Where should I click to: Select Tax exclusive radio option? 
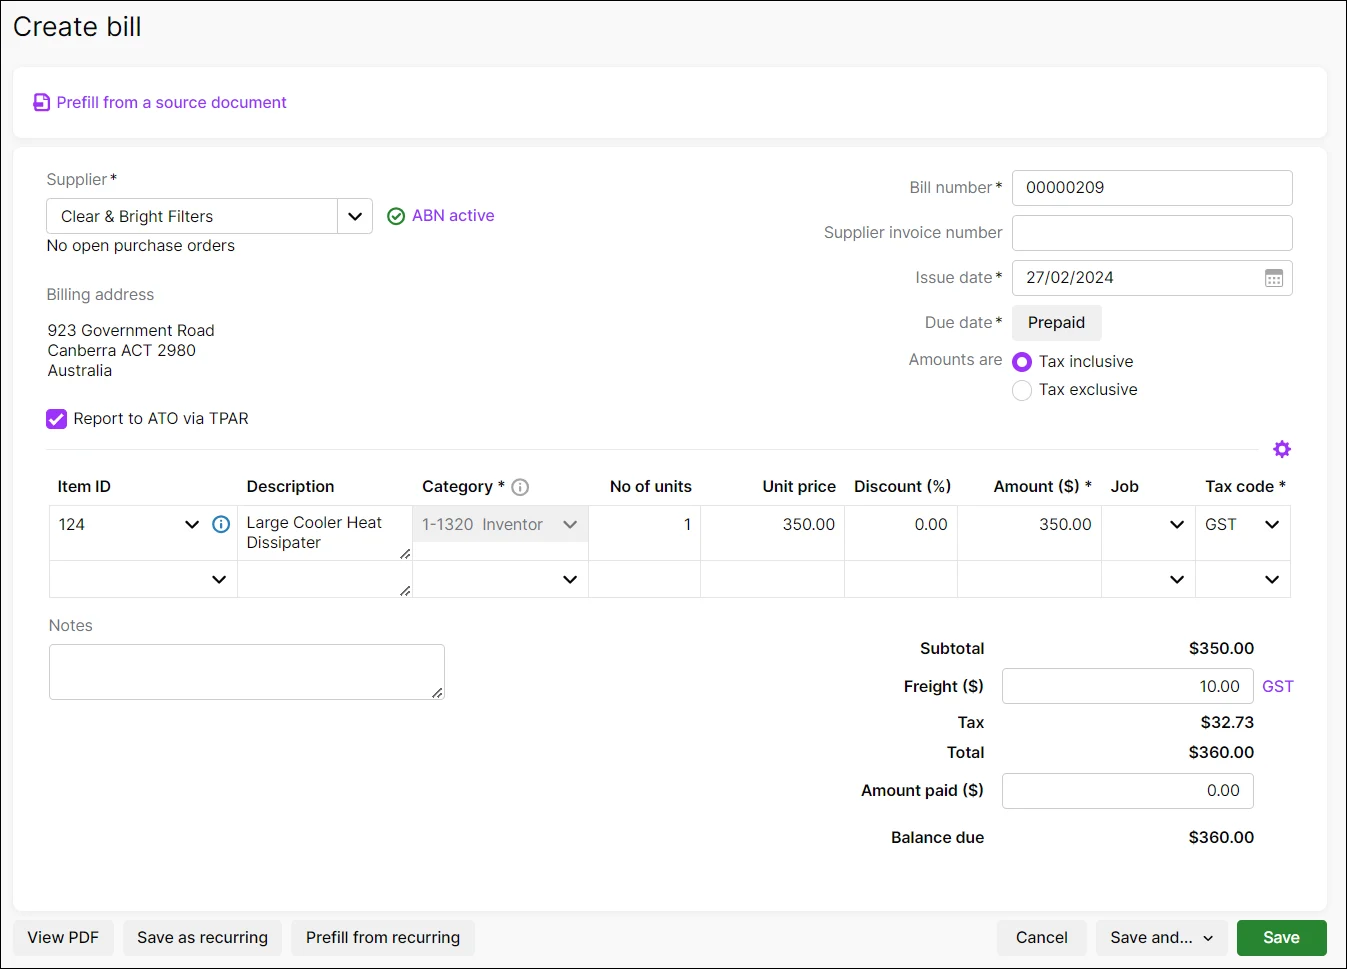[x=1022, y=390]
